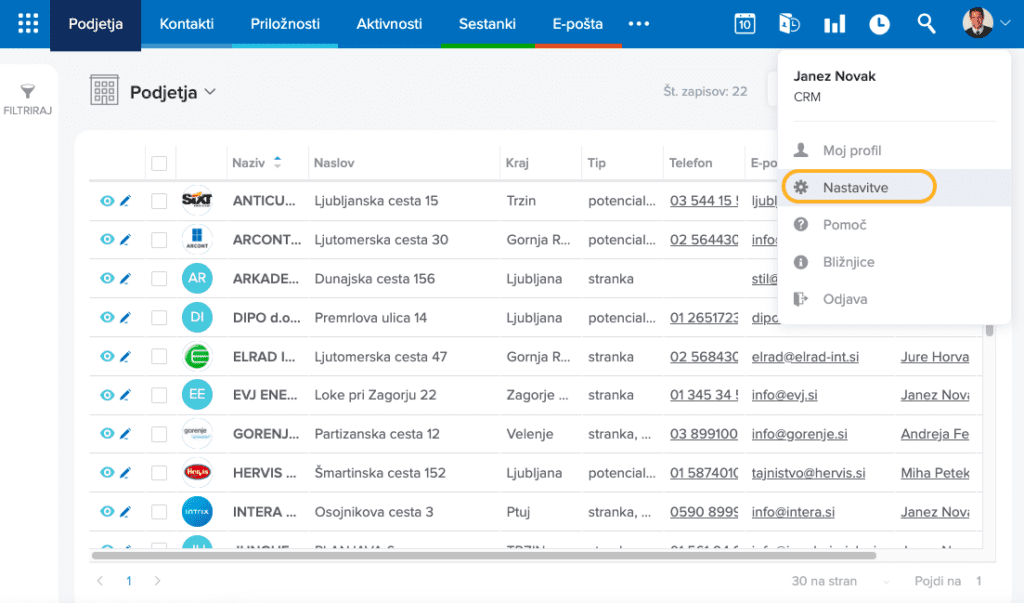Screen dimensions: 1024x603
Task: Click the Exchange sync icon in top bar
Action: coord(789,24)
